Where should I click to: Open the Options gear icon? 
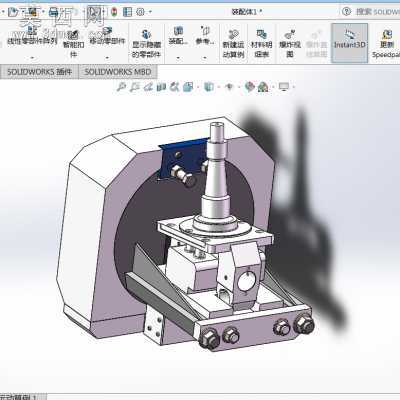[141, 12]
